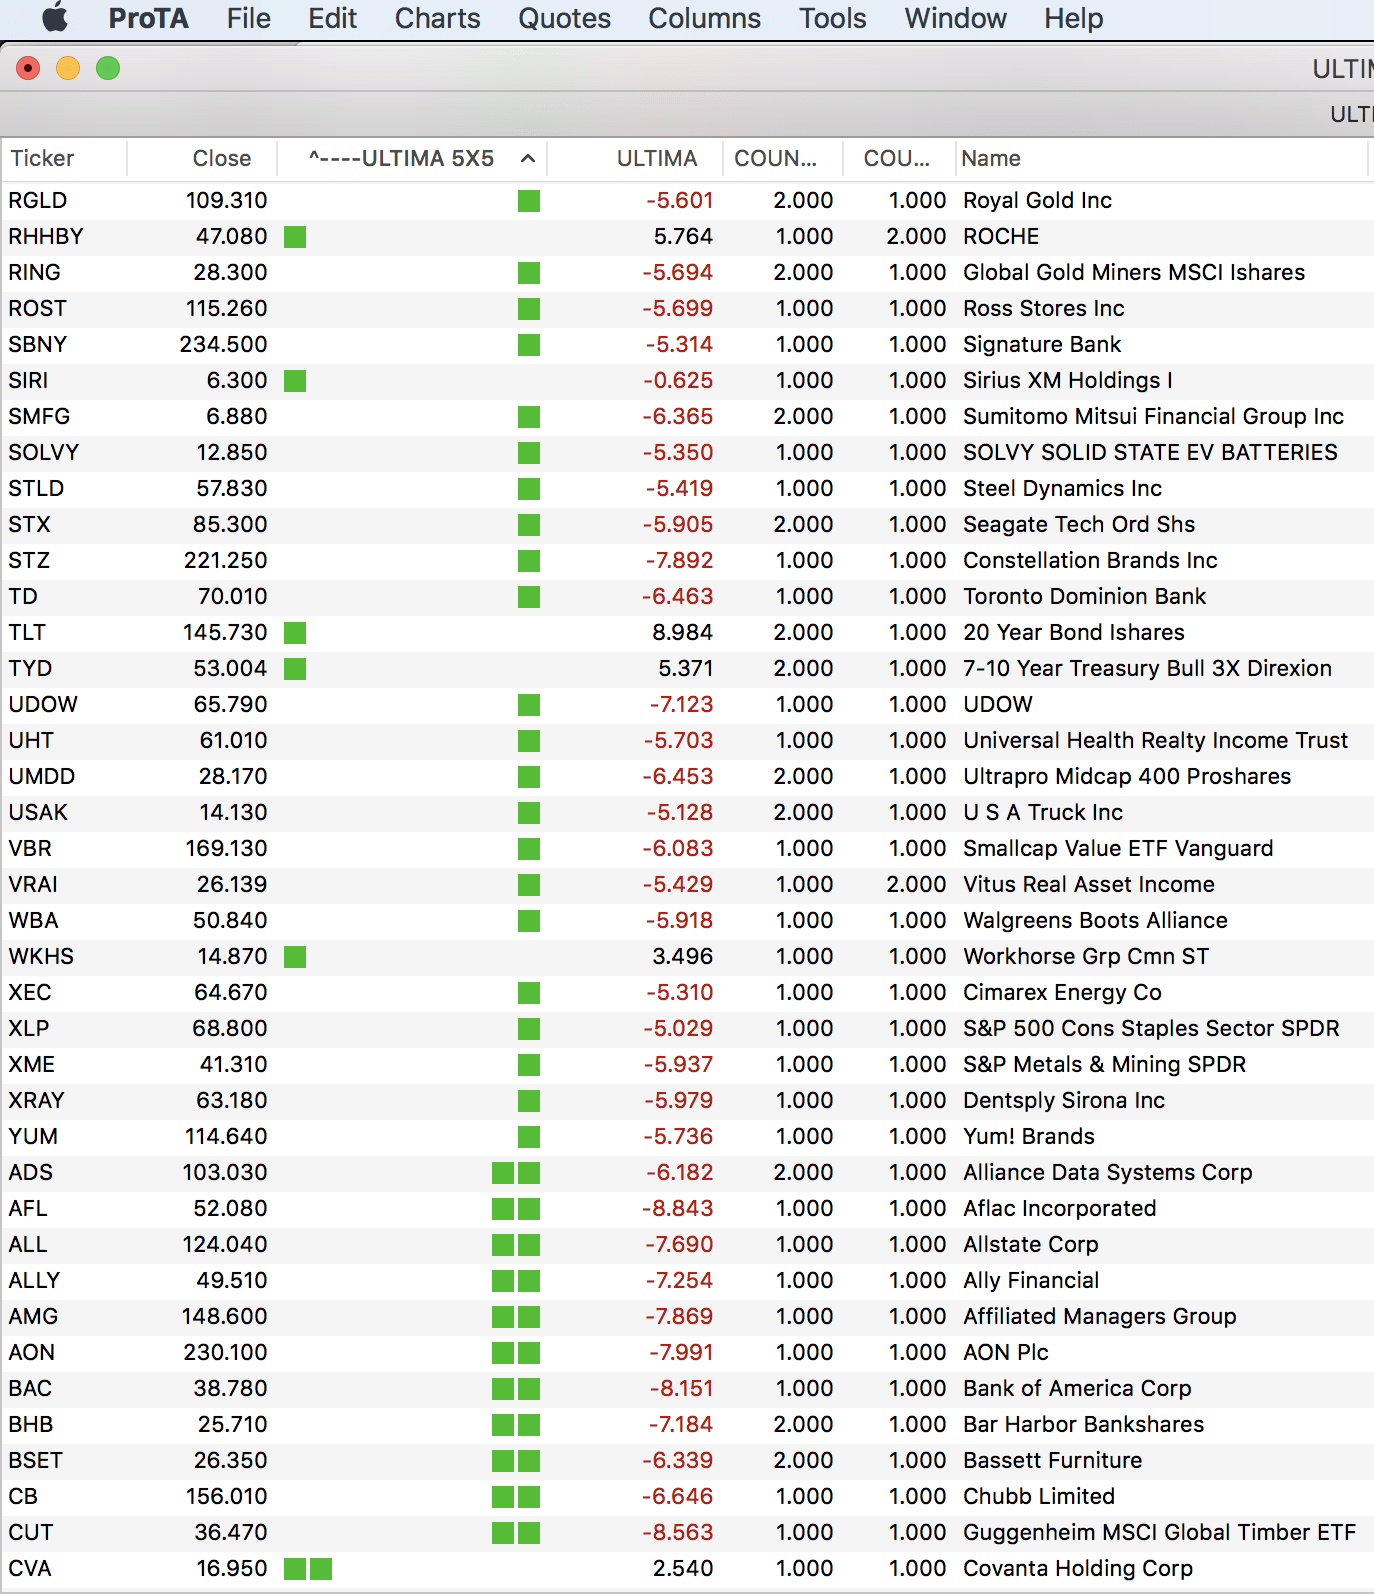Image resolution: width=1374 pixels, height=1594 pixels.
Task: Select the BHB ticker cell
Action: (31, 1424)
